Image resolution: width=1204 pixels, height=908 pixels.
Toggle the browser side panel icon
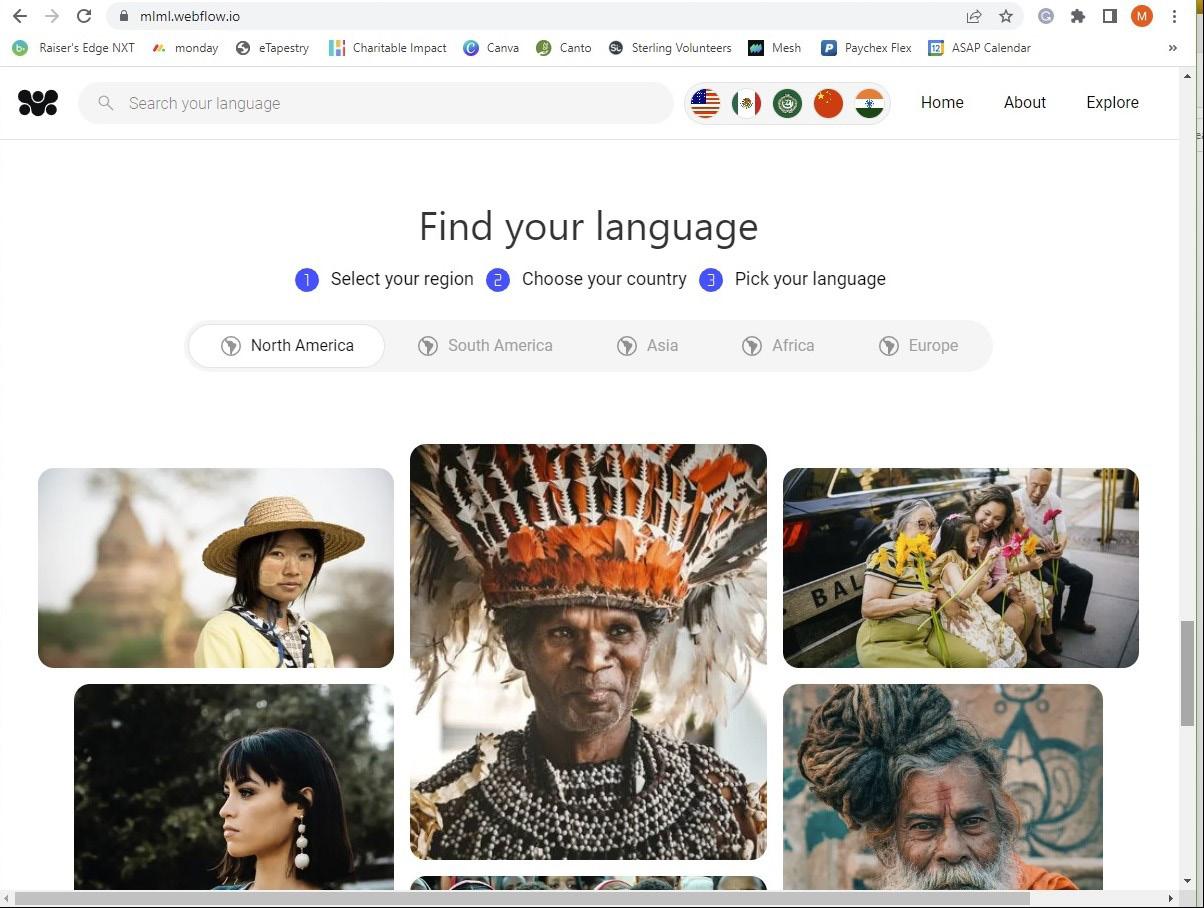1110,16
